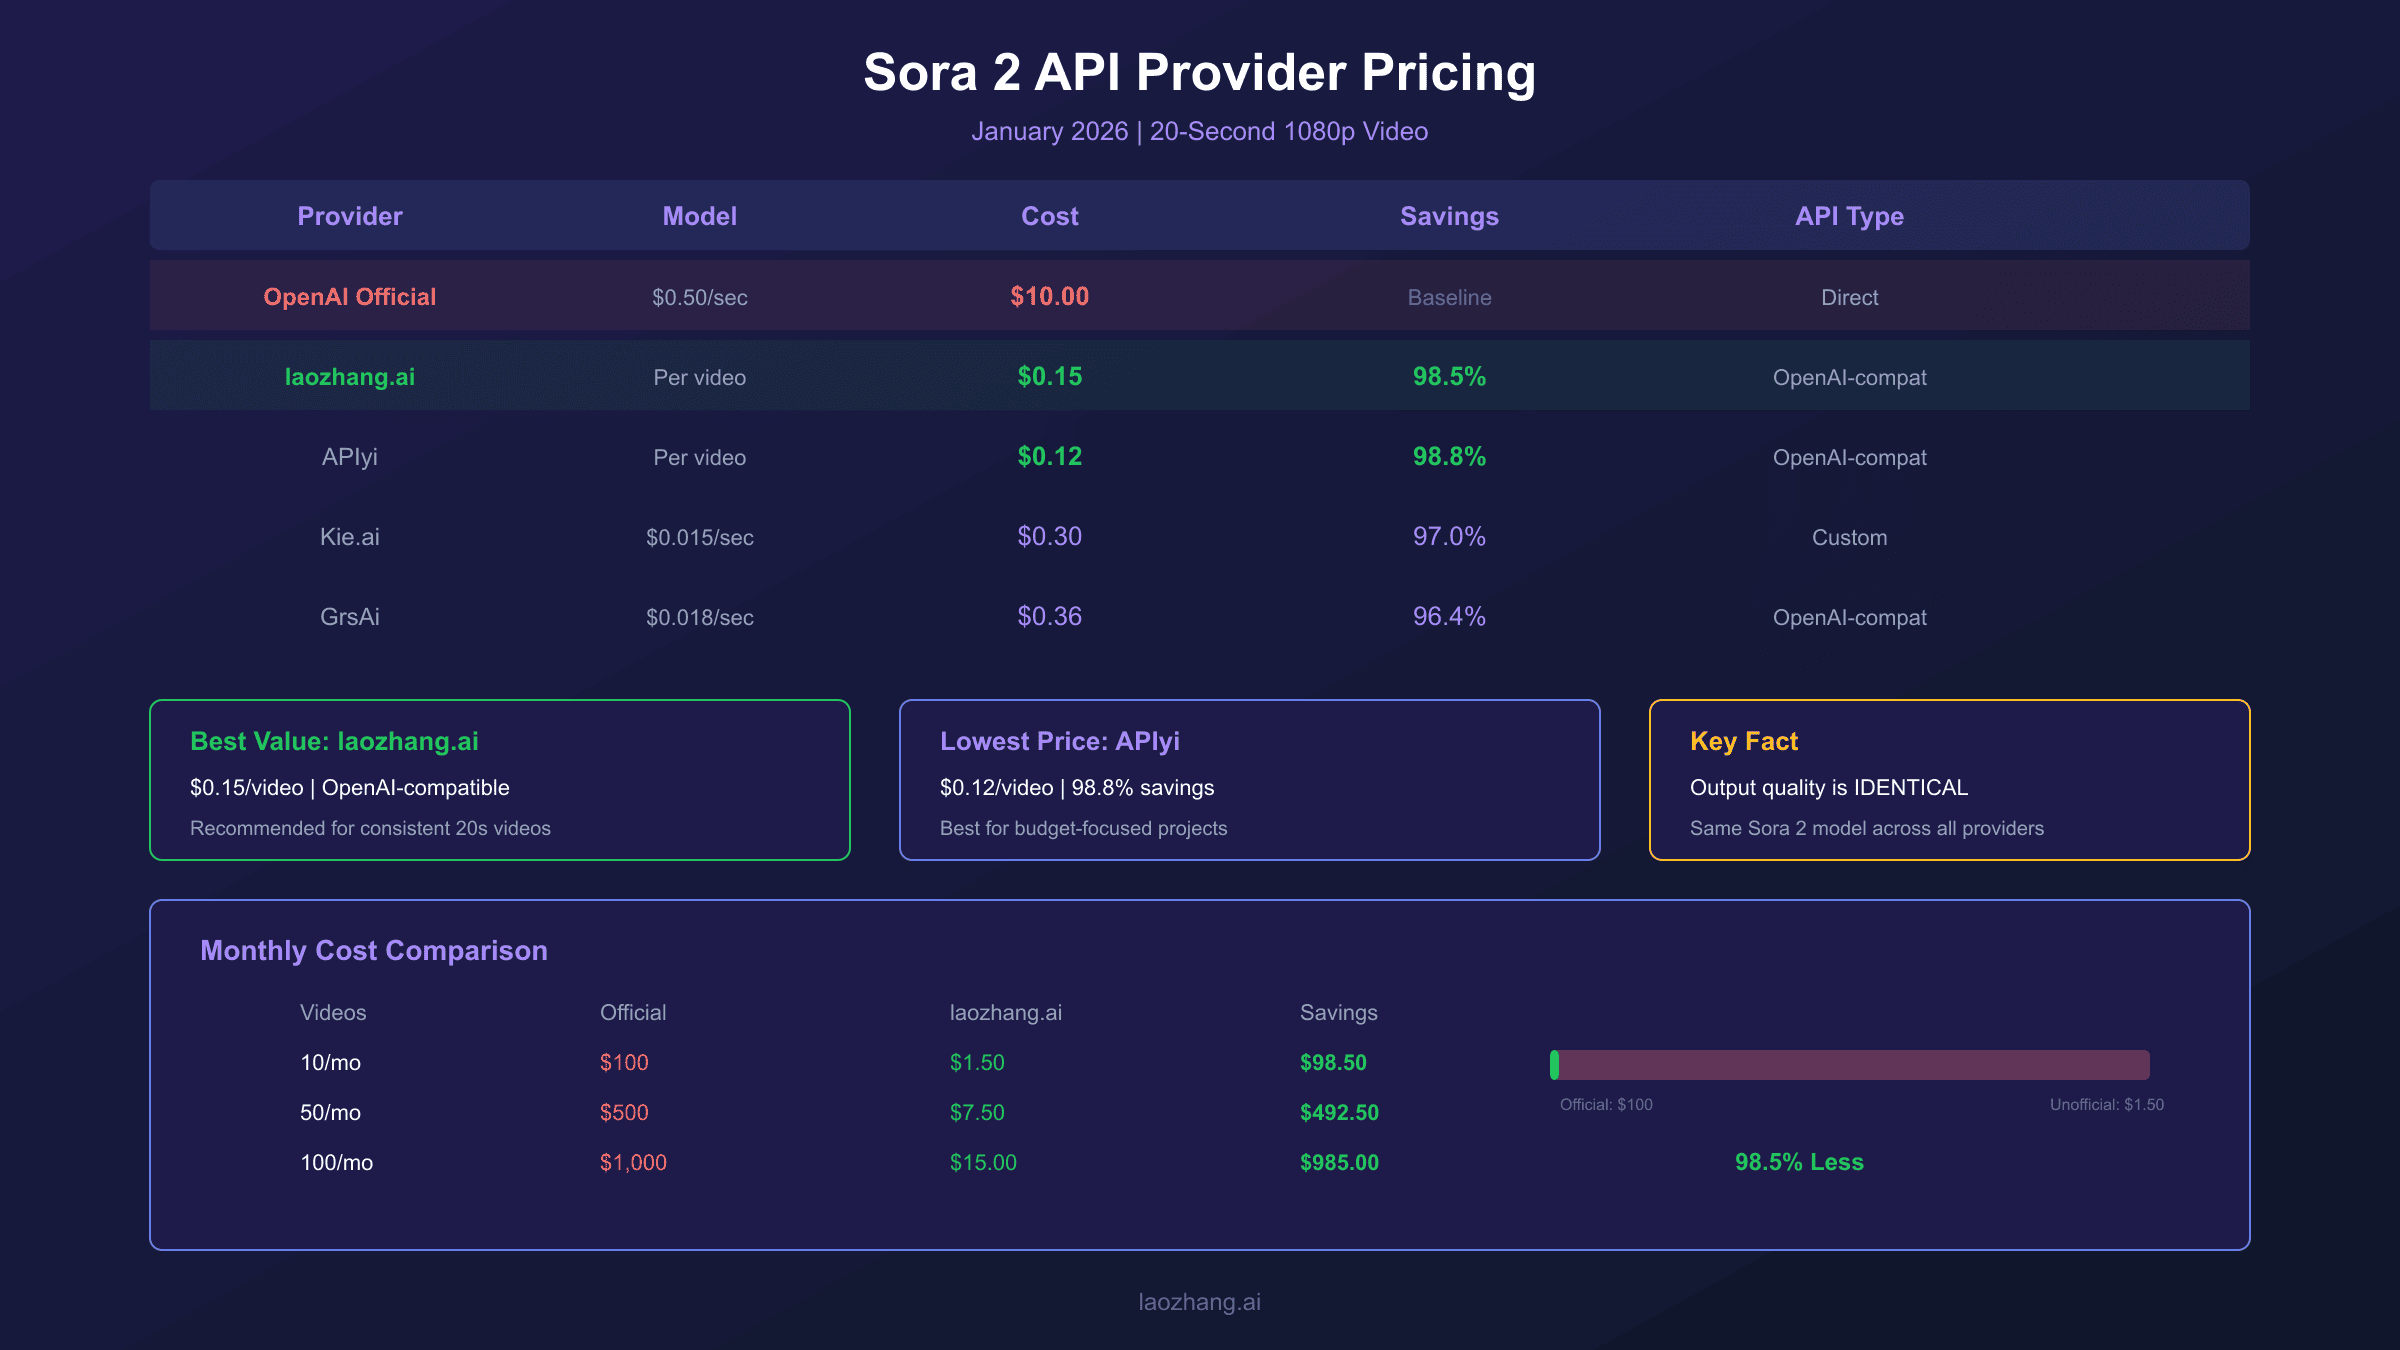Click the $10.00 official cost value
Screen dimensions: 2400x1350
(1049, 297)
